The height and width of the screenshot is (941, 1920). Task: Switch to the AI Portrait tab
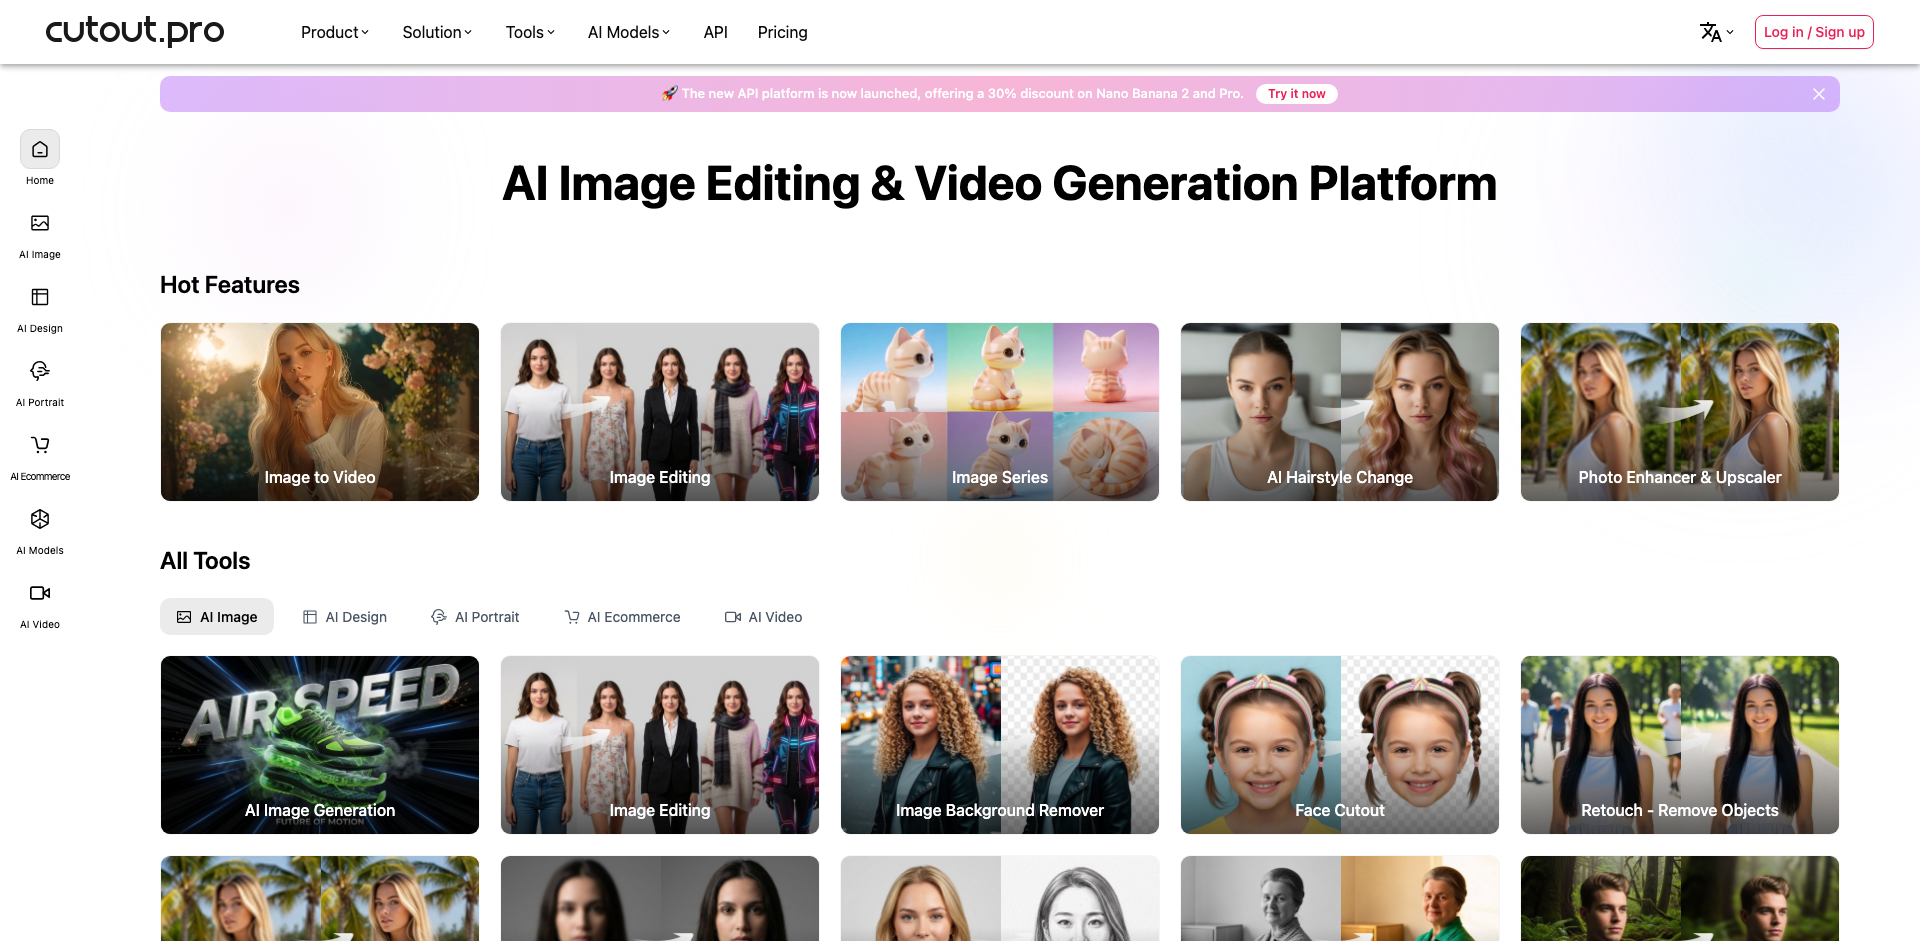(475, 618)
